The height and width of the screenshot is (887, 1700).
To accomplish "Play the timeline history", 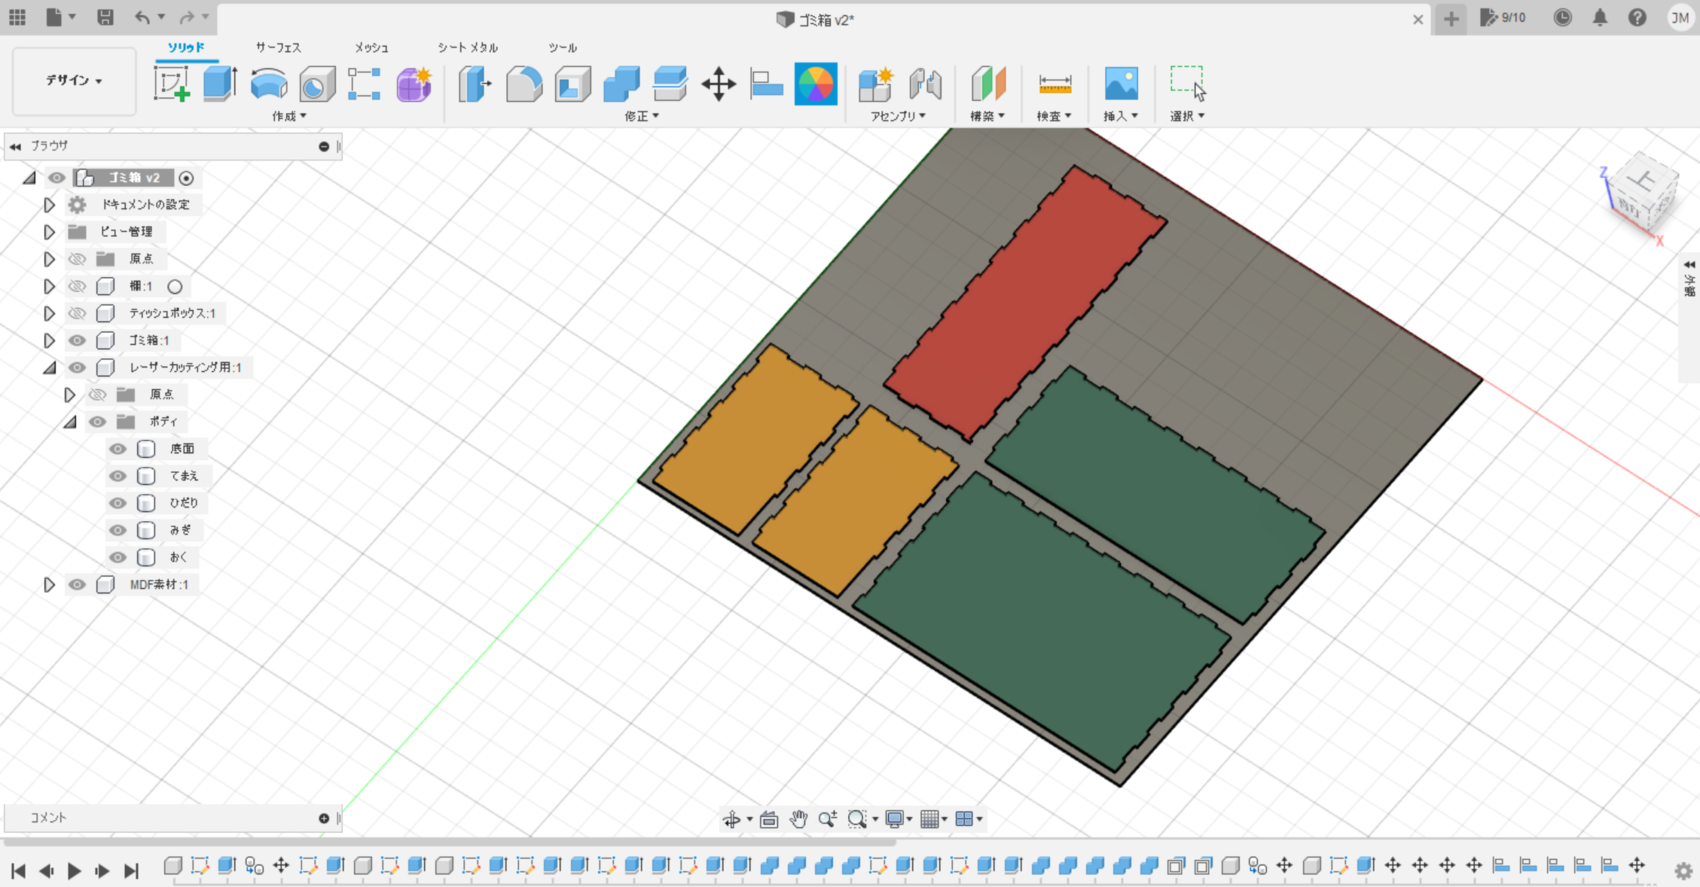I will (x=74, y=871).
